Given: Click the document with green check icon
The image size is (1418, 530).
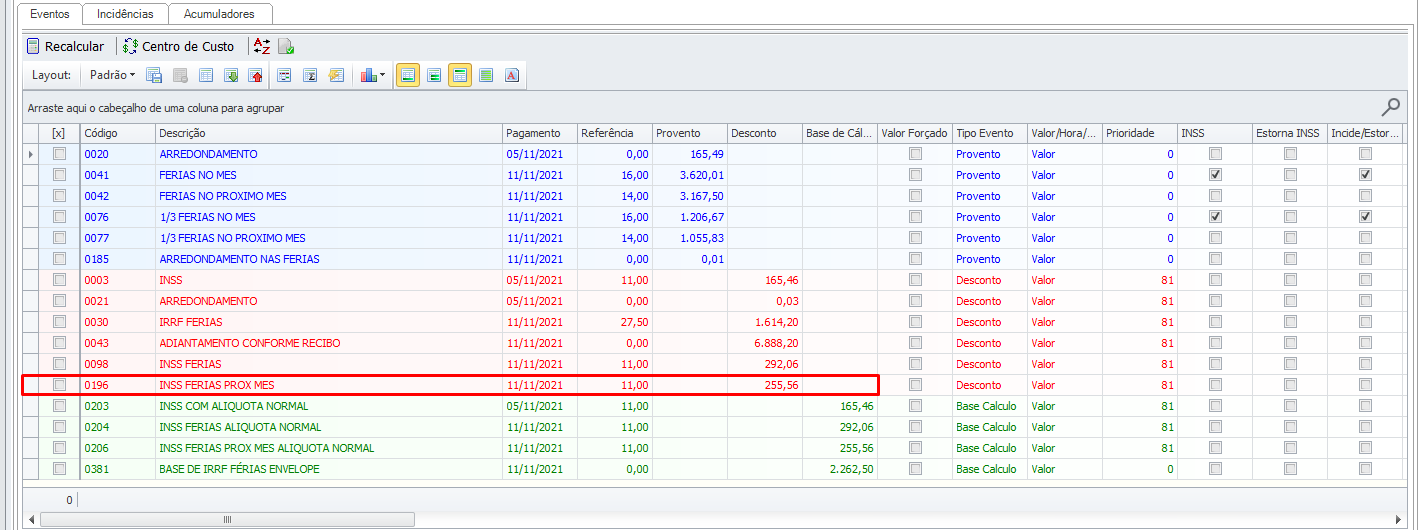Looking at the screenshot, I should pos(286,46).
